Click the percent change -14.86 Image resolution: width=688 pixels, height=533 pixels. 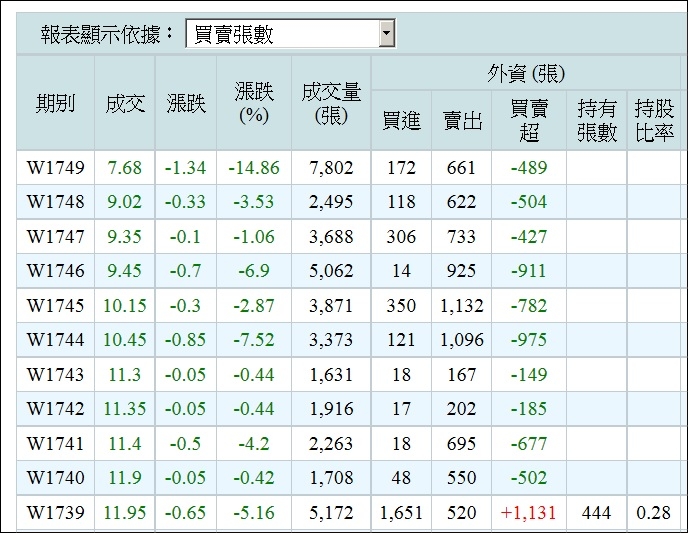pos(254,168)
